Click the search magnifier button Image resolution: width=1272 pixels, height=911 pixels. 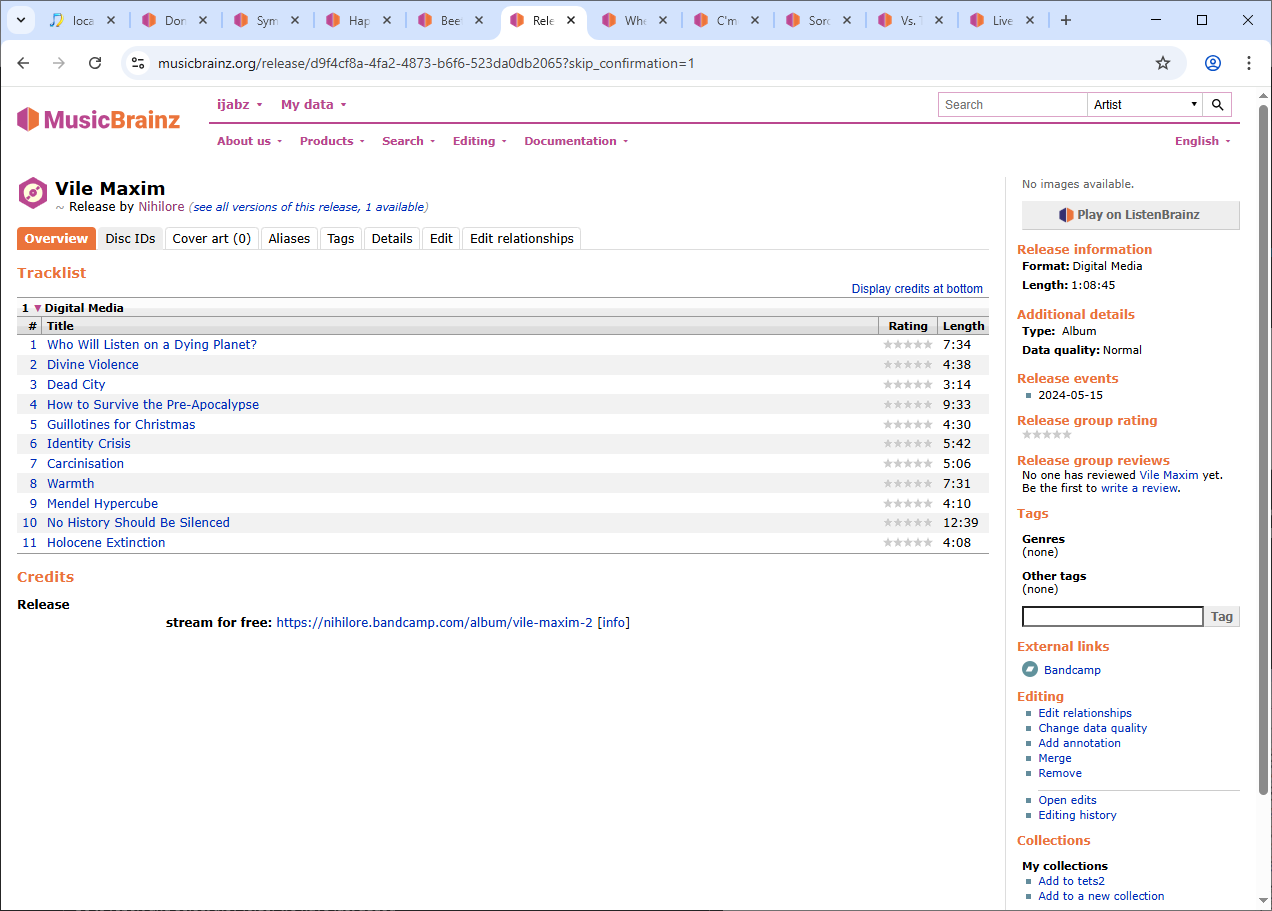pyautogui.click(x=1217, y=104)
